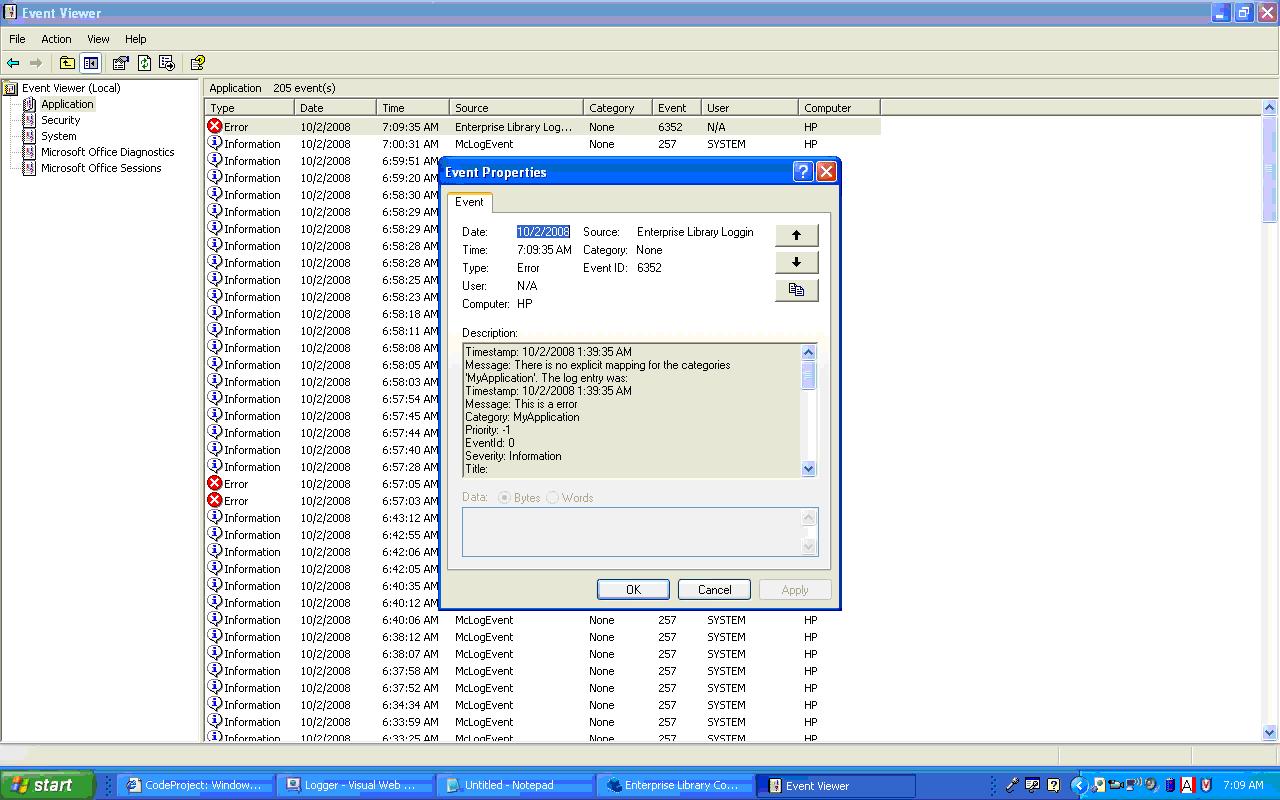Click the Export List toolbar icon
The height and width of the screenshot is (800, 1280).
click(167, 63)
